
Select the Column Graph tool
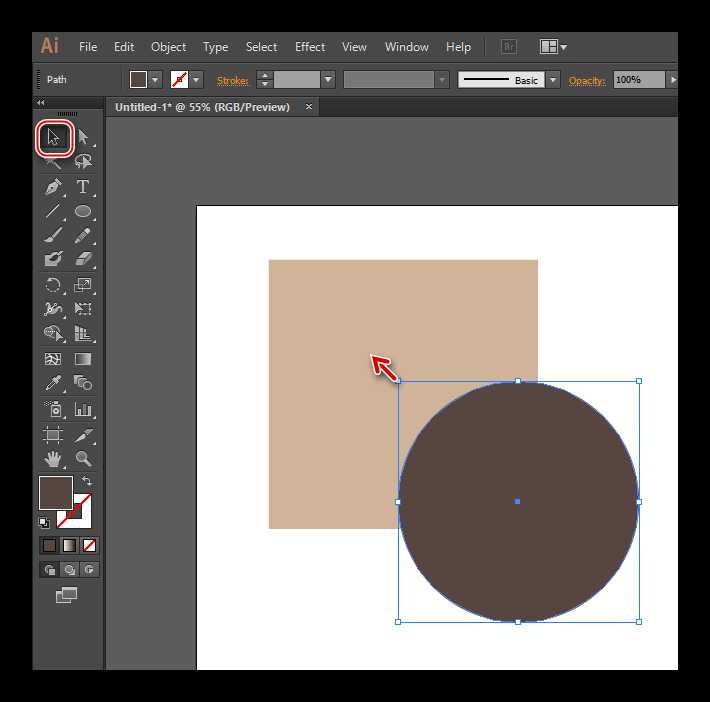click(83, 409)
